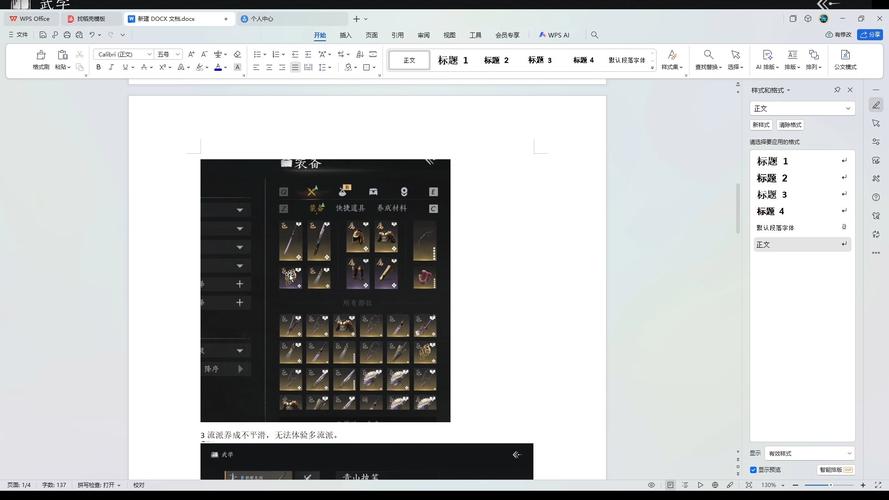Image resolution: width=889 pixels, height=500 pixels.
Task: Click the superscript X² icon
Action: click(162, 67)
